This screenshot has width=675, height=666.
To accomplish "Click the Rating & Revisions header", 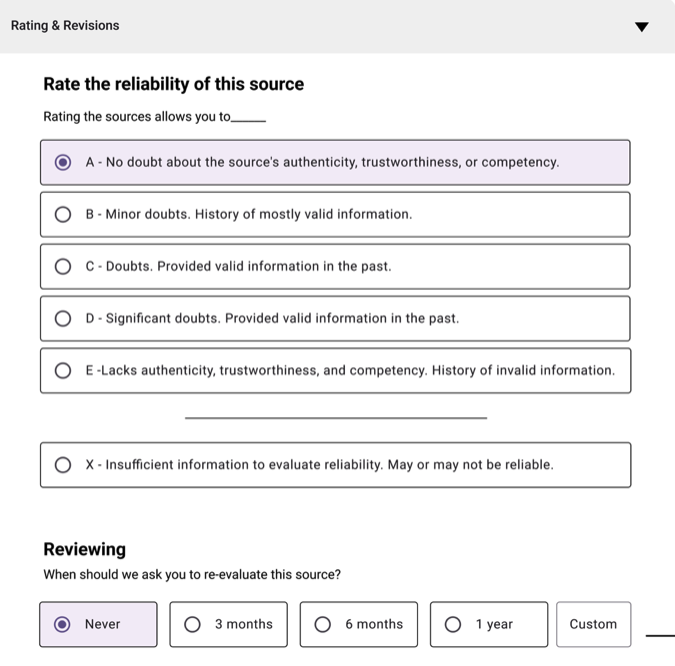I will tap(65, 26).
